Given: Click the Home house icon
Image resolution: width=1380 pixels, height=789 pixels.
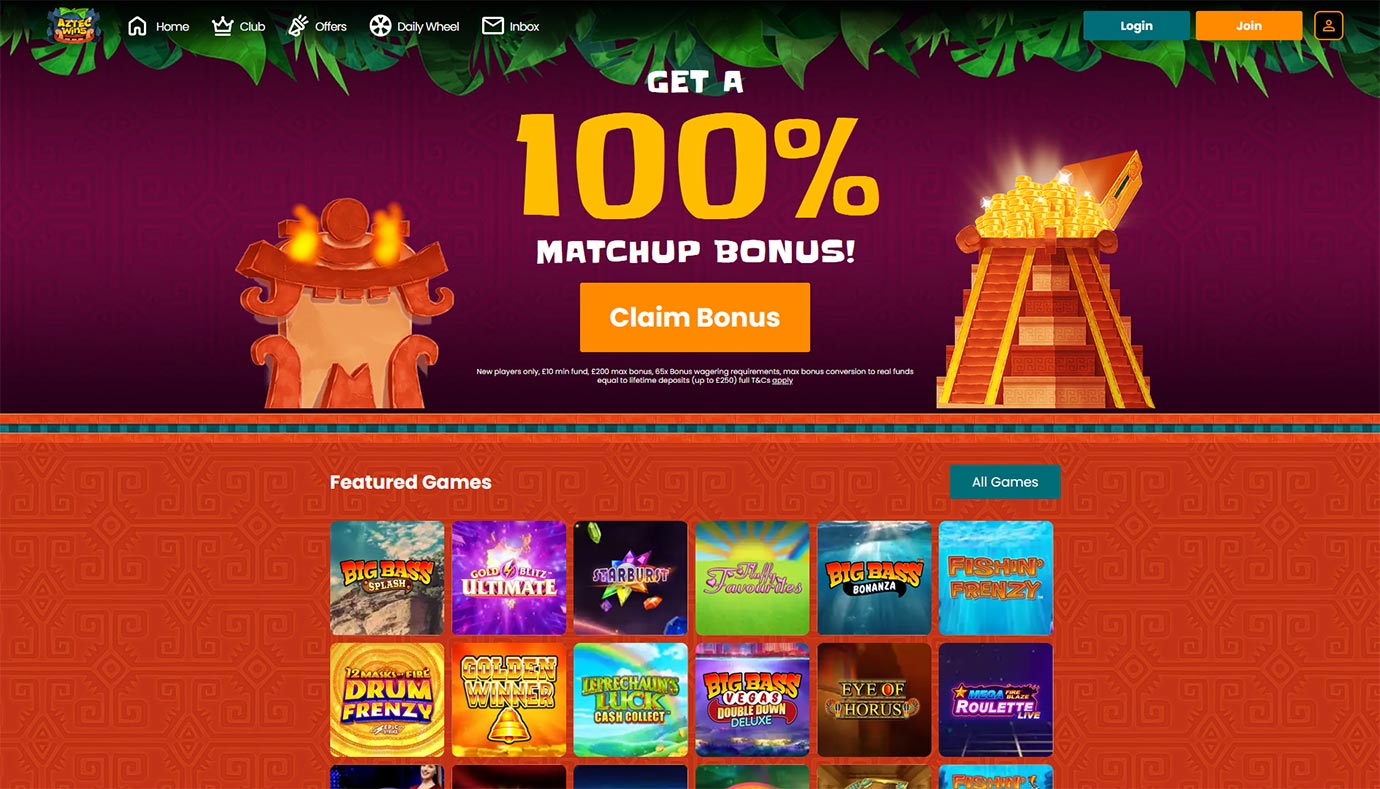Looking at the screenshot, I should pyautogui.click(x=138, y=26).
